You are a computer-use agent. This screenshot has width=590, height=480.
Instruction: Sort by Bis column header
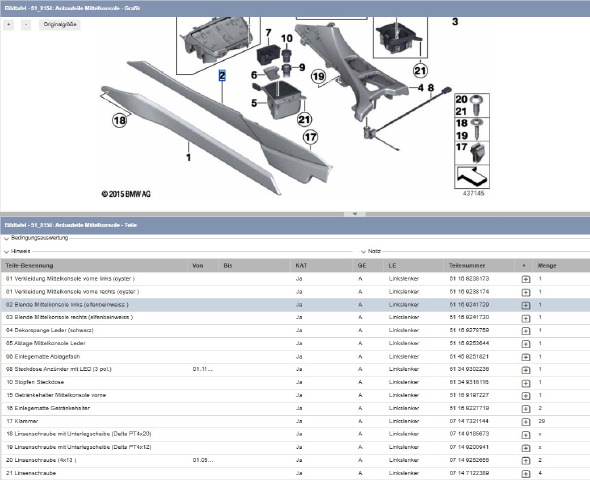pyautogui.click(x=254, y=266)
